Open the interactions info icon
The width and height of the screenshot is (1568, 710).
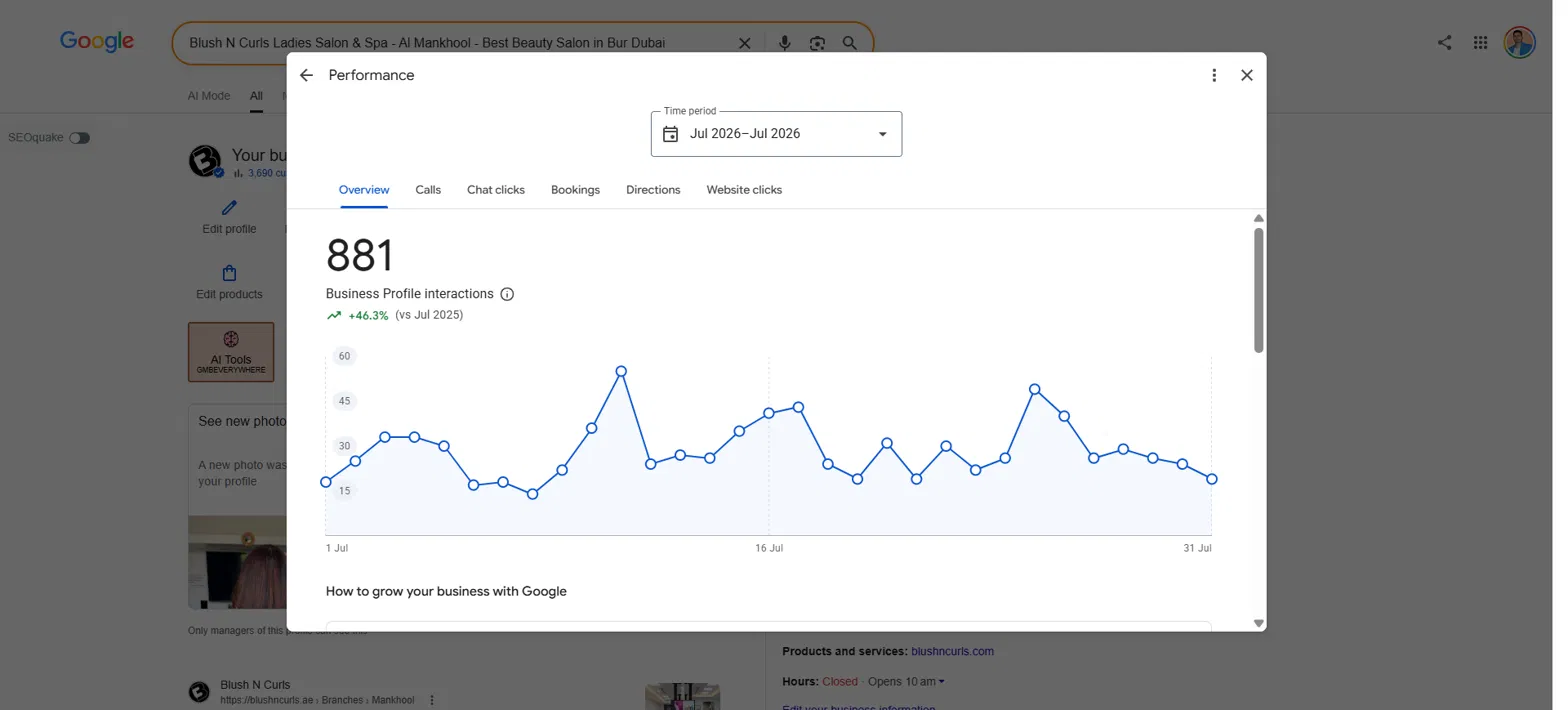pyautogui.click(x=507, y=294)
